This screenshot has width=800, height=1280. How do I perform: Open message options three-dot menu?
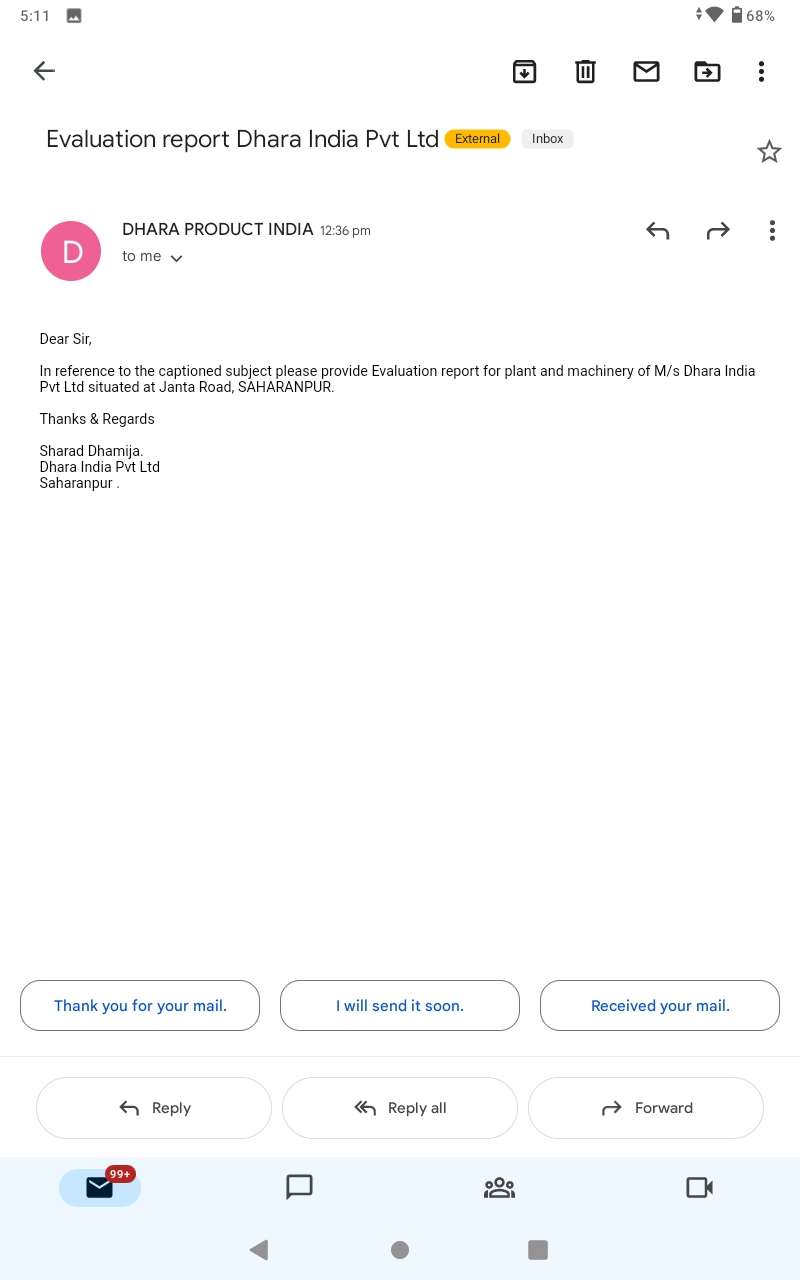coord(772,231)
